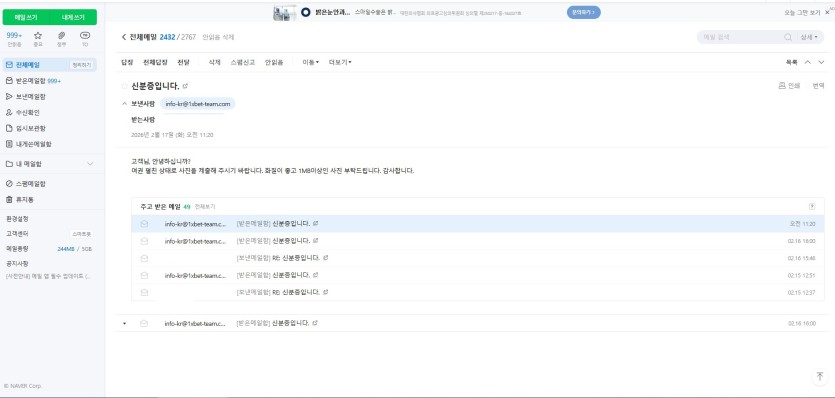Open the 메일쓰기 compose button
The height and width of the screenshot is (398, 835).
click(x=26, y=17)
